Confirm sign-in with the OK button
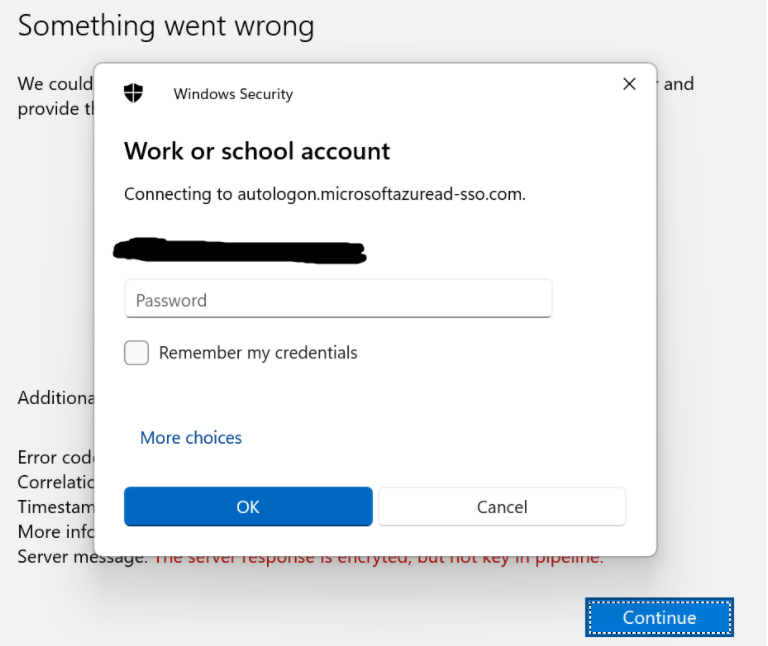768x646 pixels. click(x=248, y=506)
